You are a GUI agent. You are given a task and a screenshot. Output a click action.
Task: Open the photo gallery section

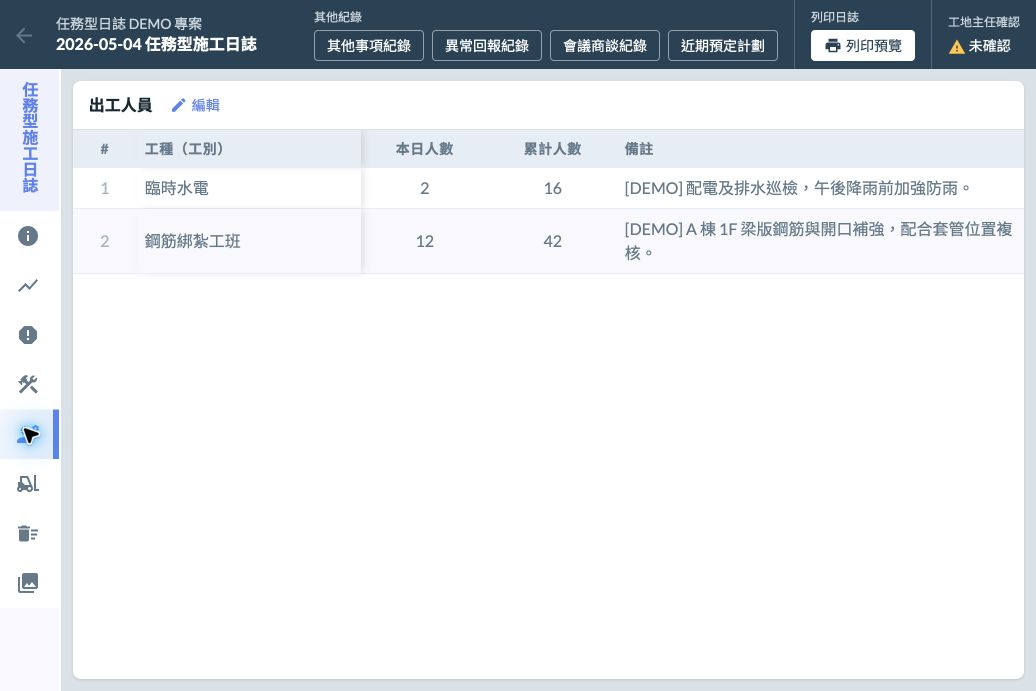(x=28, y=583)
